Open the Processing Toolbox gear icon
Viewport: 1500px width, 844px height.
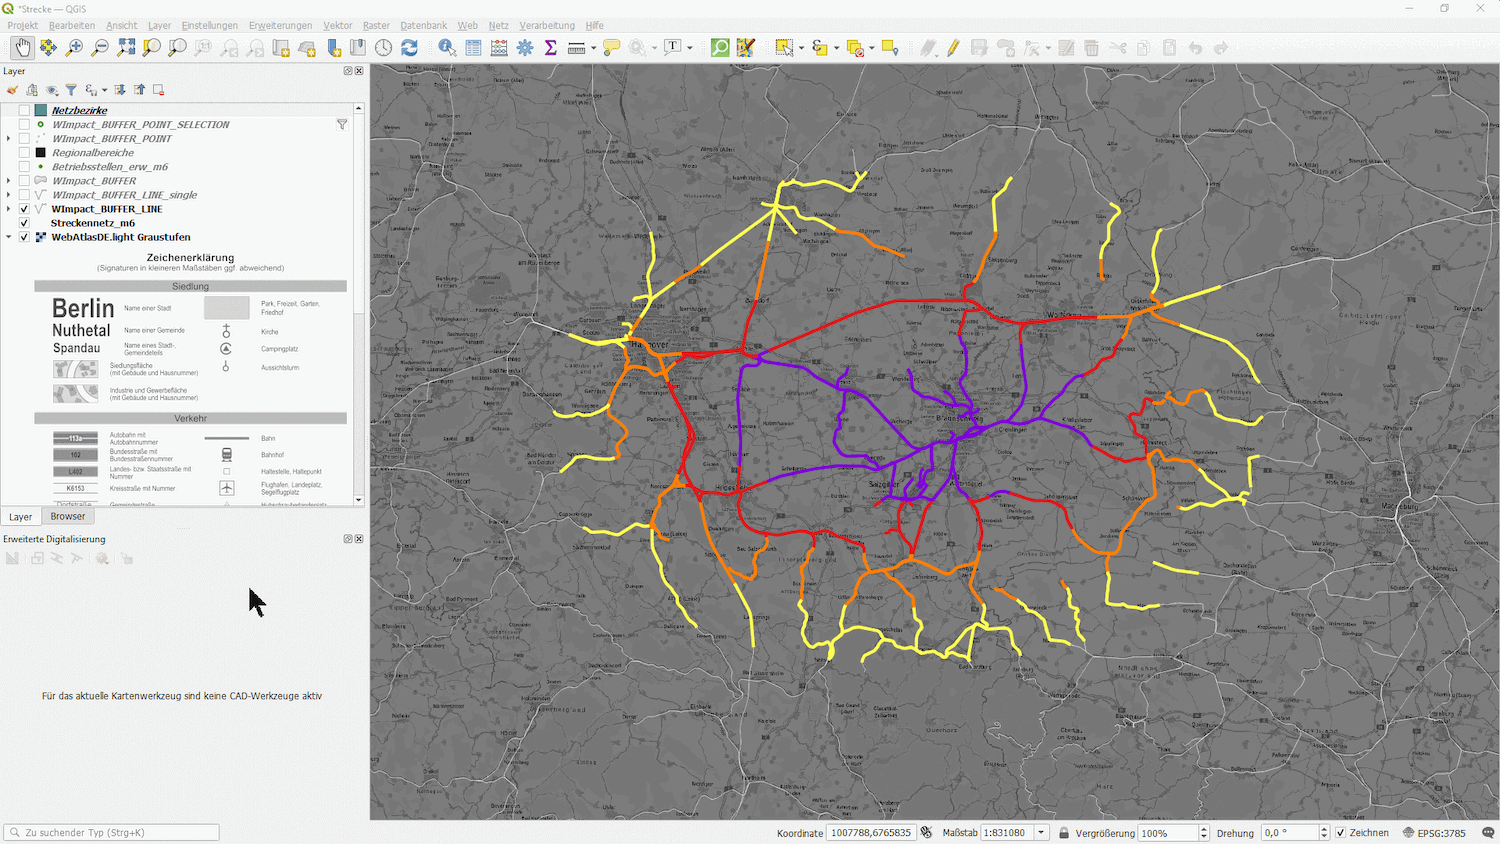525,47
